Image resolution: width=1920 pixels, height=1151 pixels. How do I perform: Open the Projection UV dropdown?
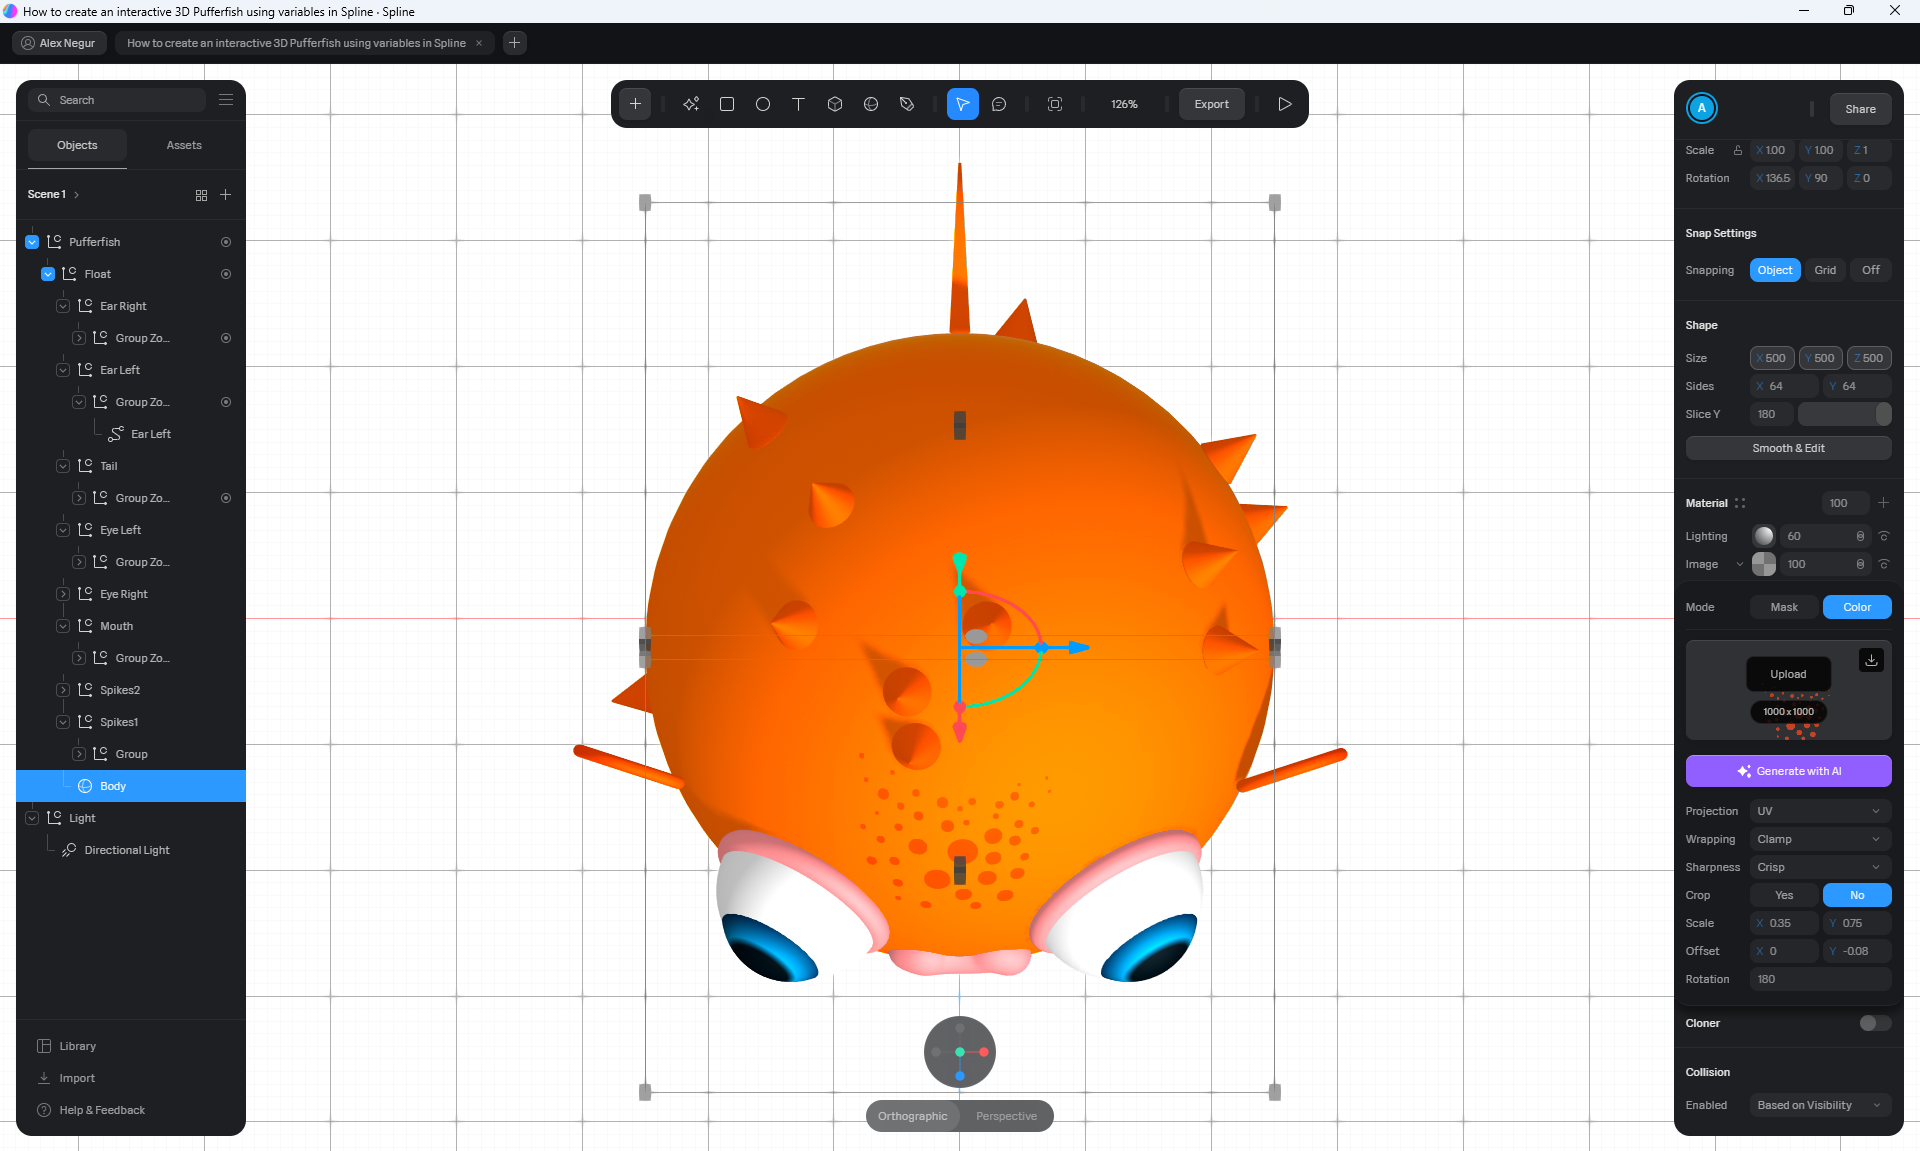(1819, 811)
